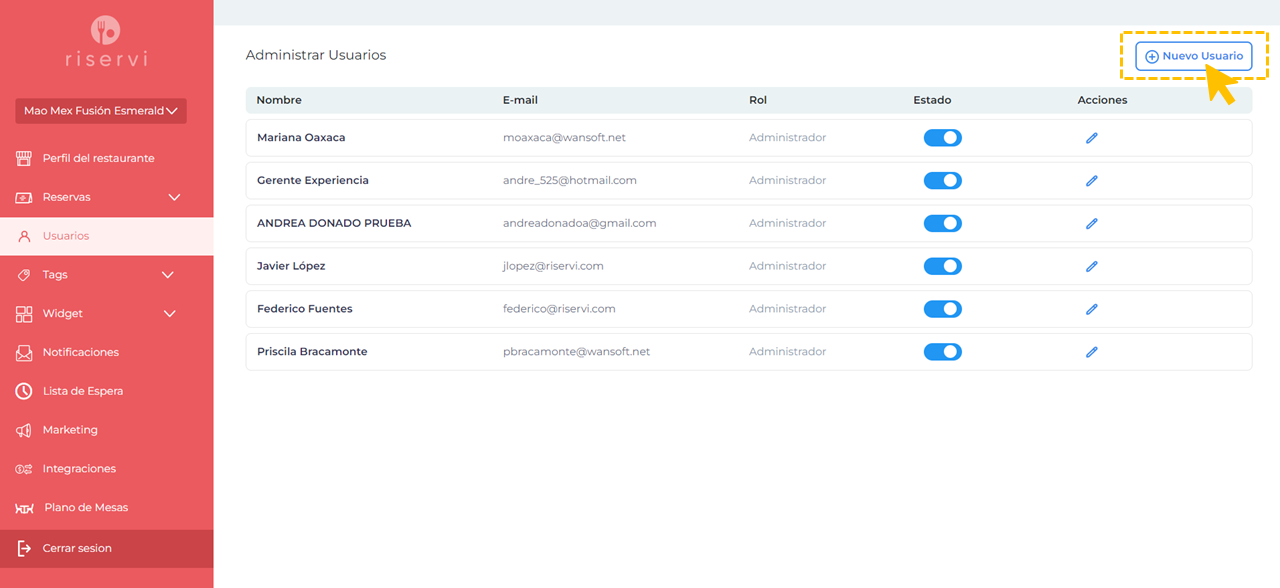Click email federico@riservi.com
The image size is (1280, 588).
tap(559, 309)
